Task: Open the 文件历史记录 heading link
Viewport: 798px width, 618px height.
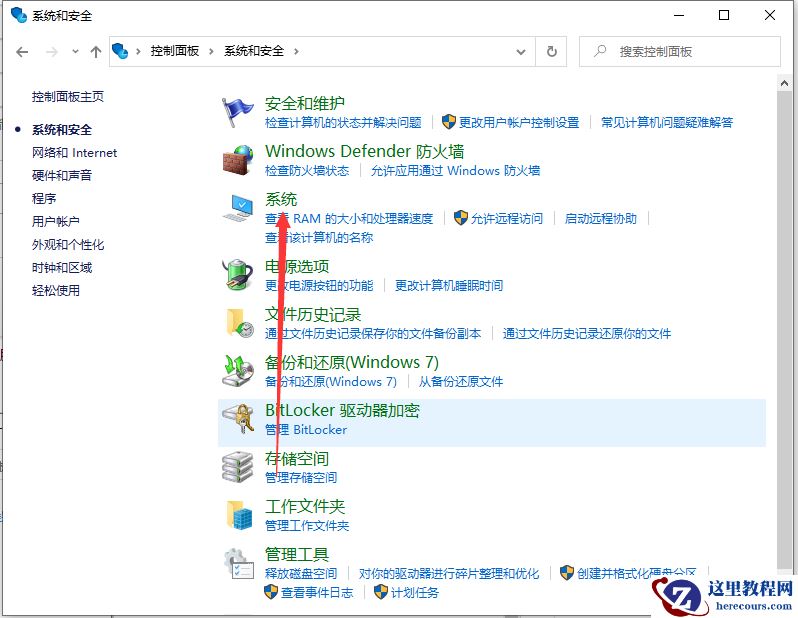Action: tap(313, 315)
